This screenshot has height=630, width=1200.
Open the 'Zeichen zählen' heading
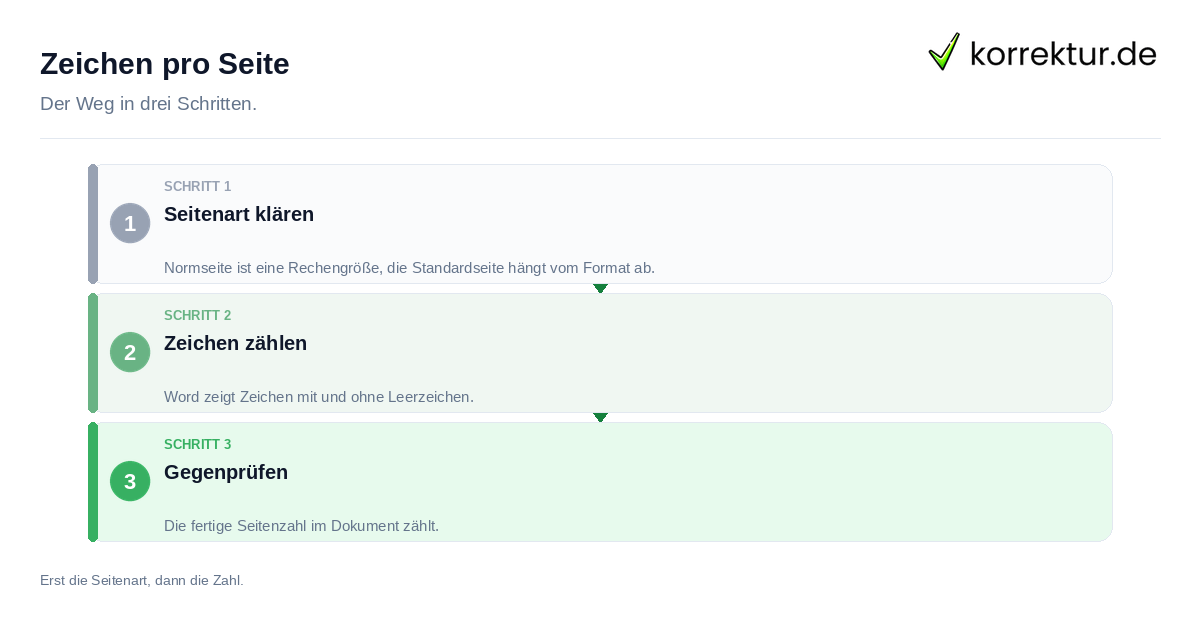235,343
